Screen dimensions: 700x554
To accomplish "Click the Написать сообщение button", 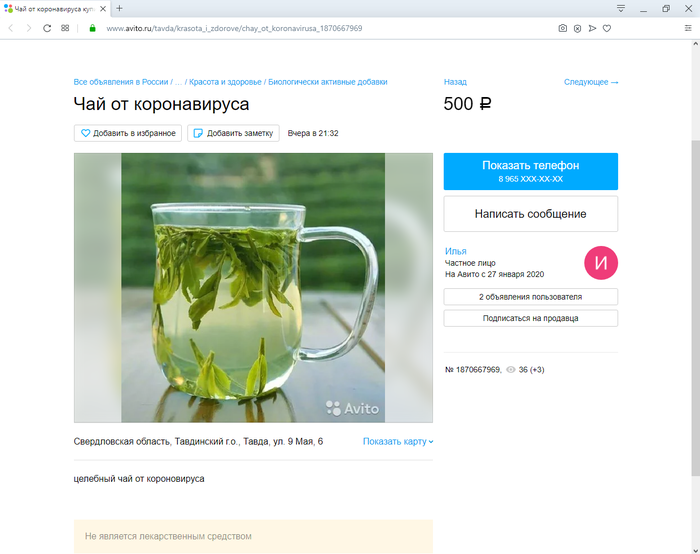I will click(530, 214).
